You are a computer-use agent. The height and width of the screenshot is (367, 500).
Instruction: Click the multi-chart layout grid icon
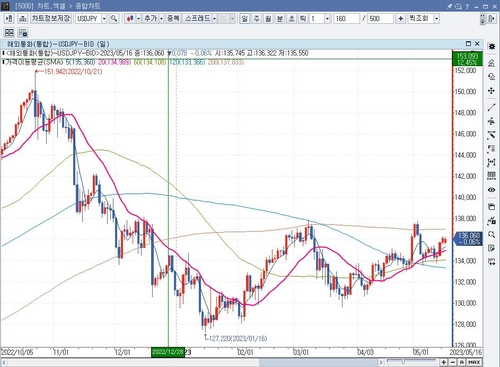pyautogui.click(x=9, y=32)
